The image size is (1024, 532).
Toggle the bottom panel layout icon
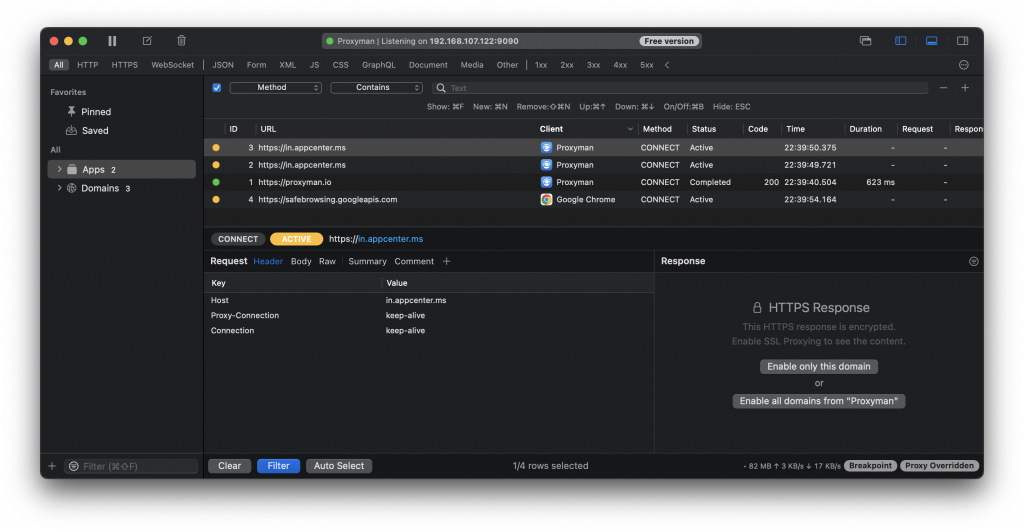point(932,40)
